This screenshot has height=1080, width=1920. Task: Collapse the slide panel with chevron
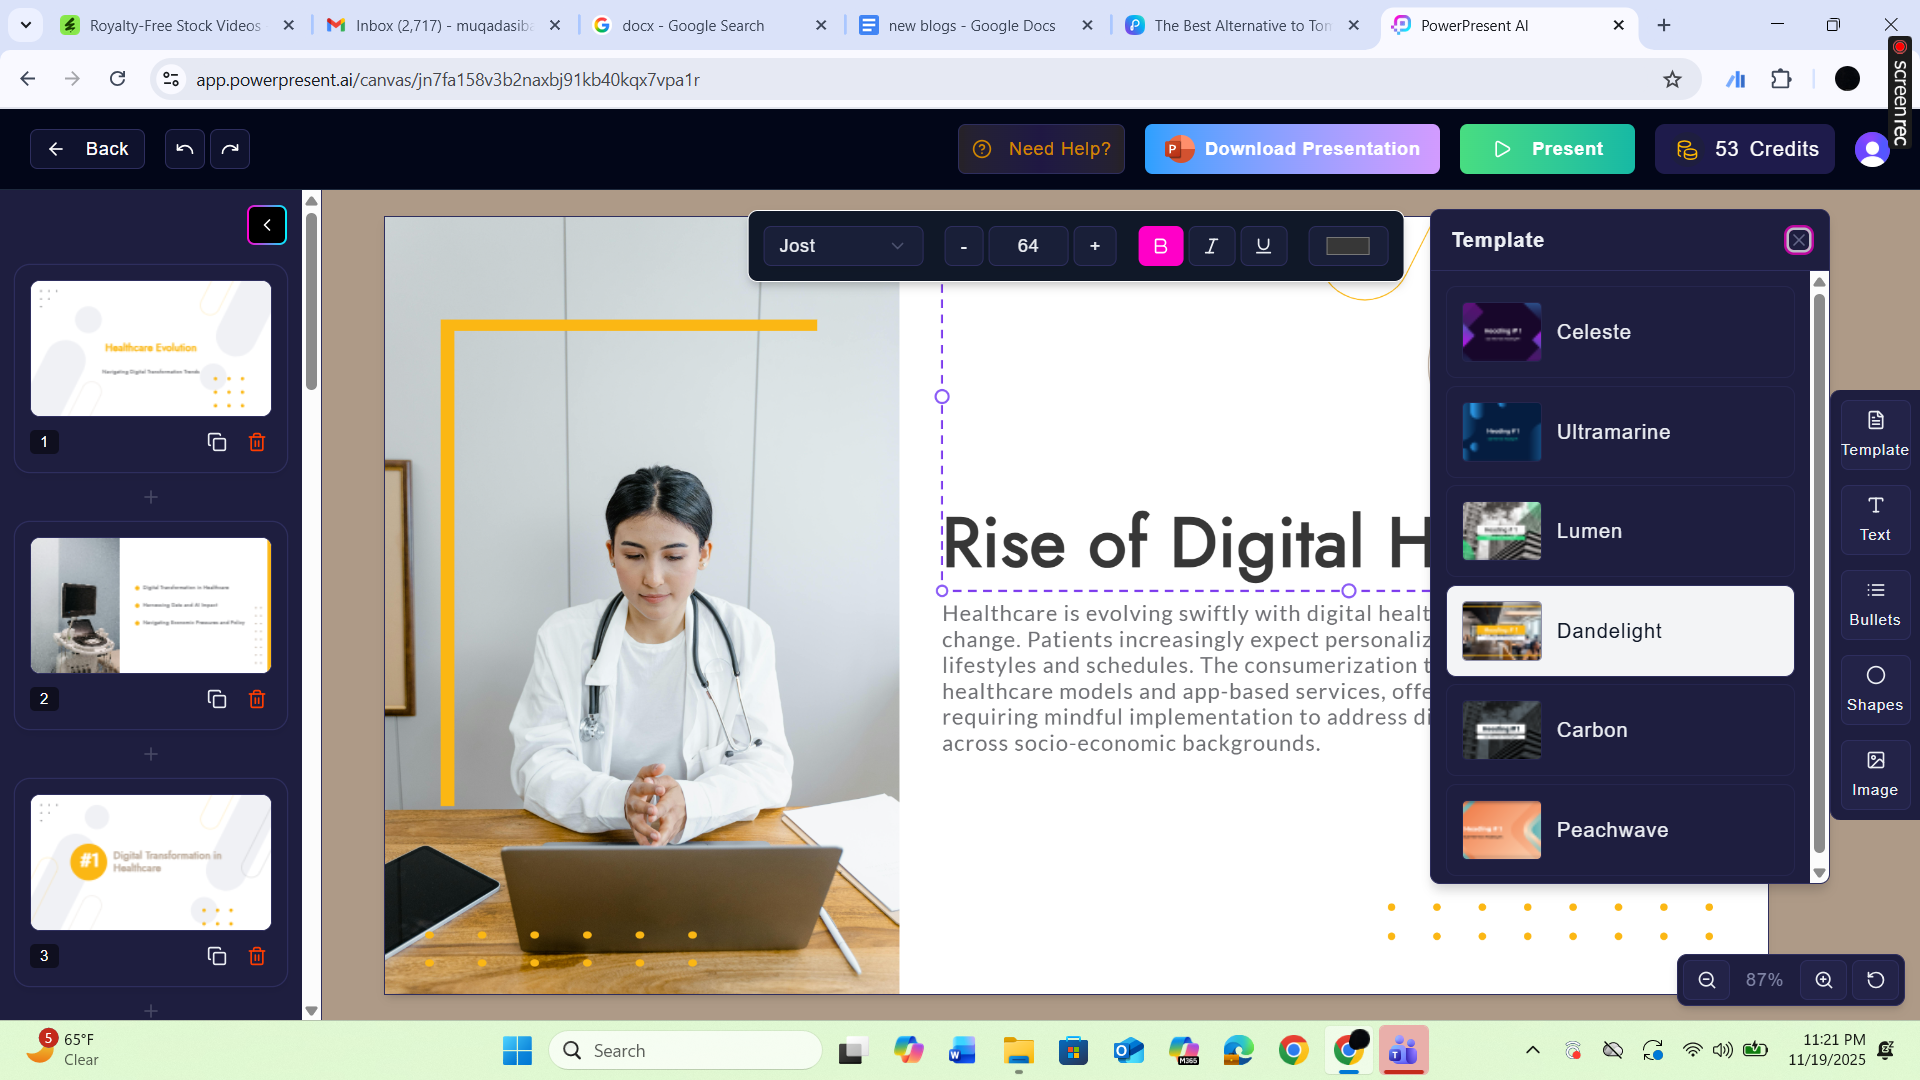point(267,225)
